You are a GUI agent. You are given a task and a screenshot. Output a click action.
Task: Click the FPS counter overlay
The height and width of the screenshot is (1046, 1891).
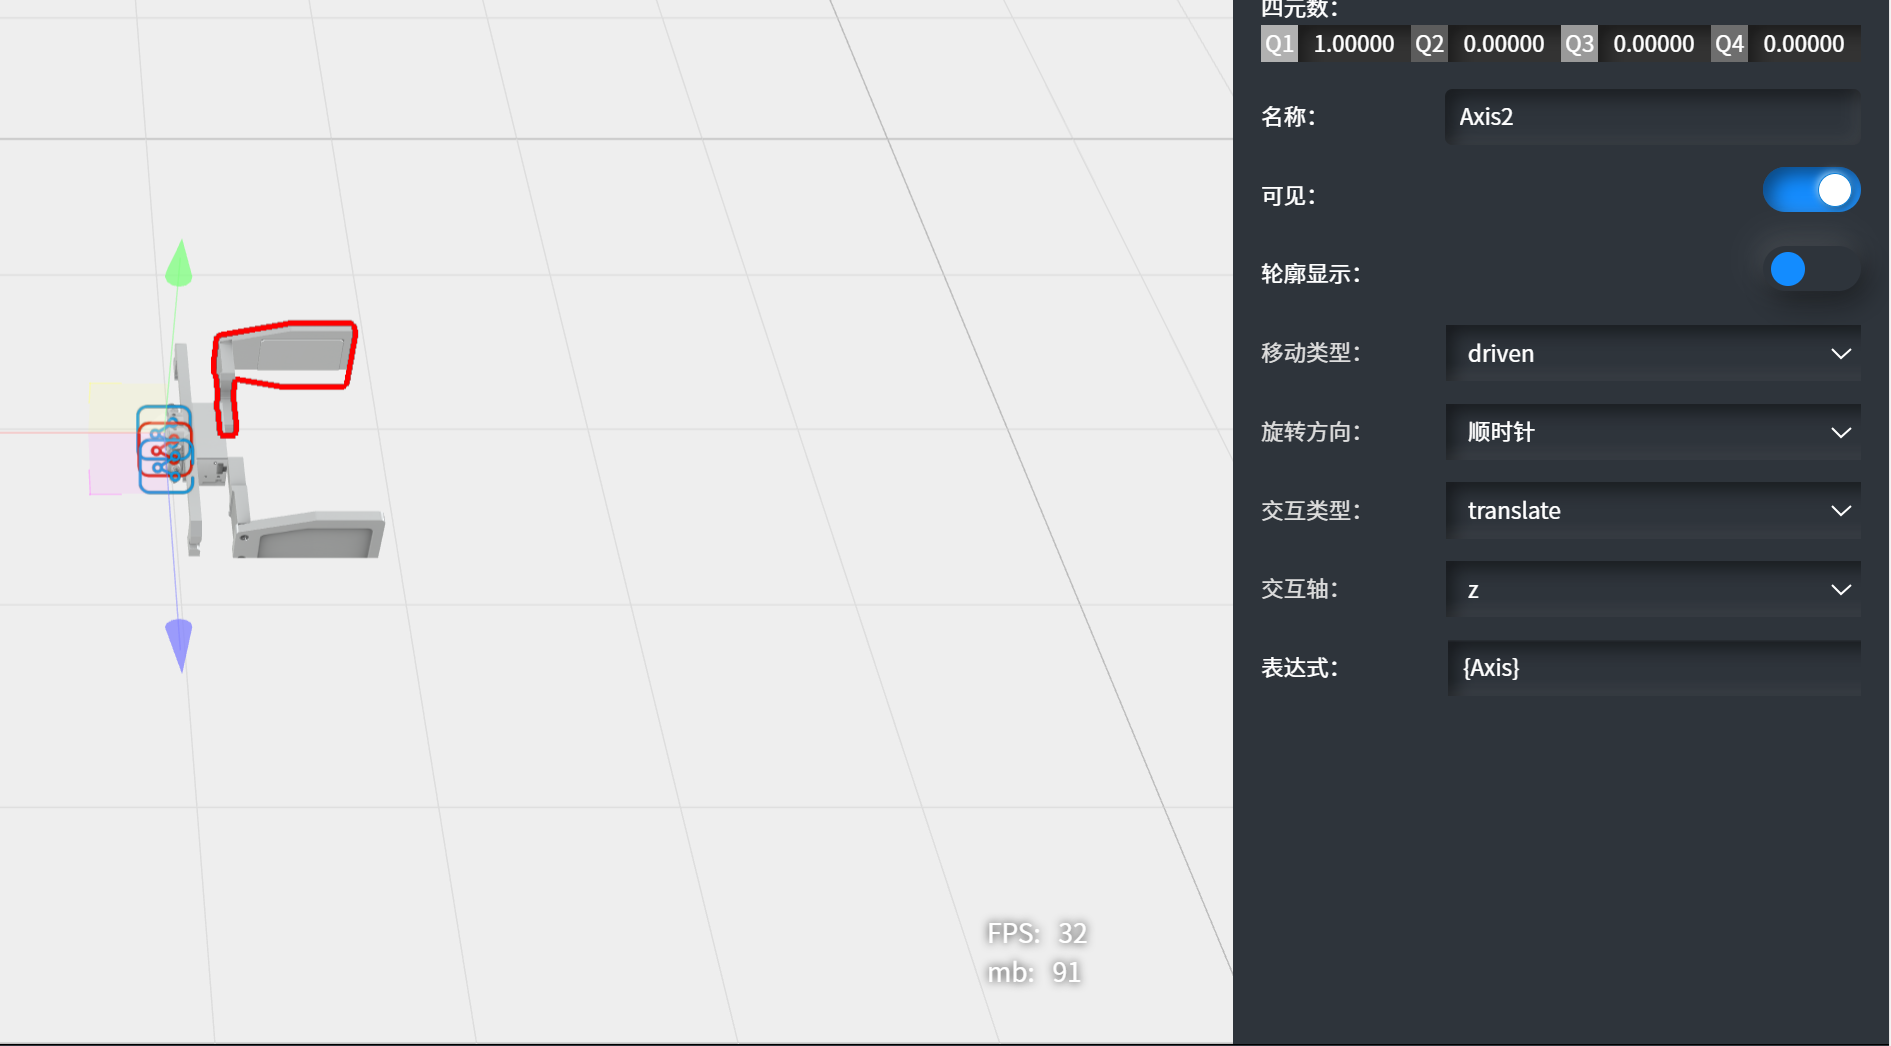tap(1036, 933)
